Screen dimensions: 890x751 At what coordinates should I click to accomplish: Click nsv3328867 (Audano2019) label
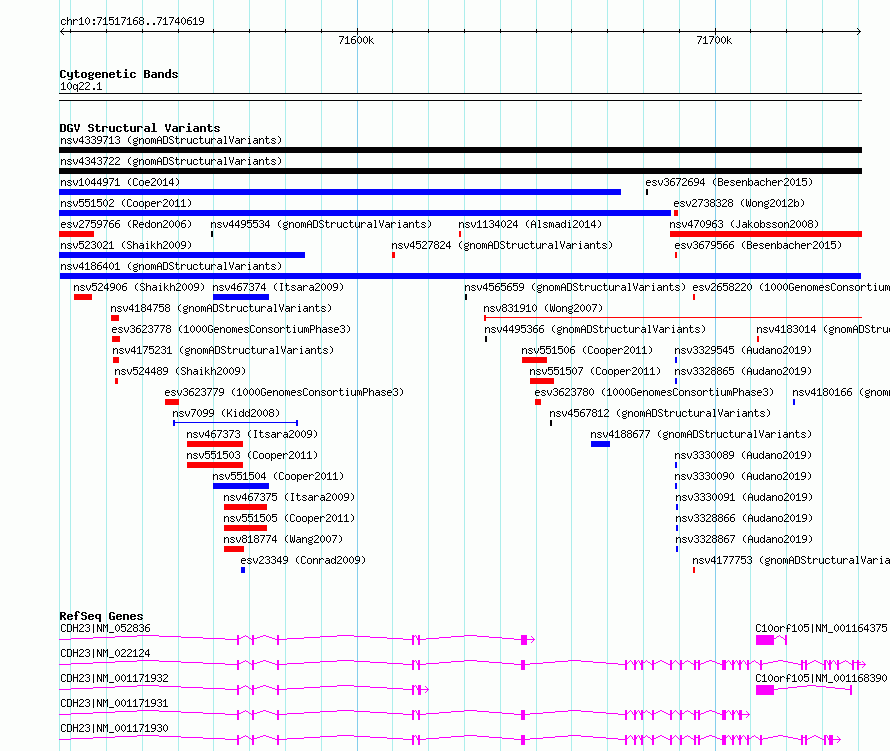click(x=743, y=539)
